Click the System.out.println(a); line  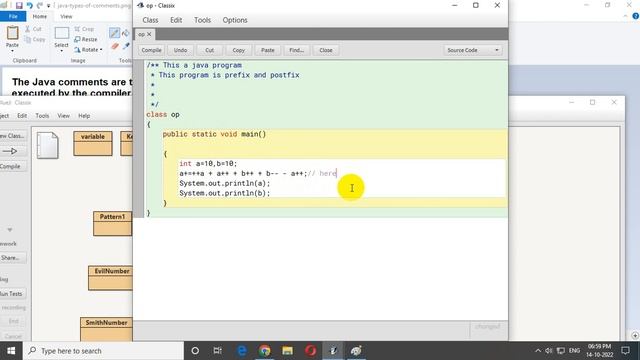(224, 183)
